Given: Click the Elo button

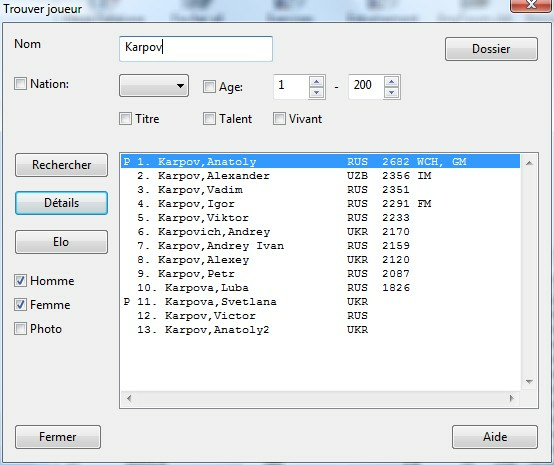Looking at the screenshot, I should [61, 242].
